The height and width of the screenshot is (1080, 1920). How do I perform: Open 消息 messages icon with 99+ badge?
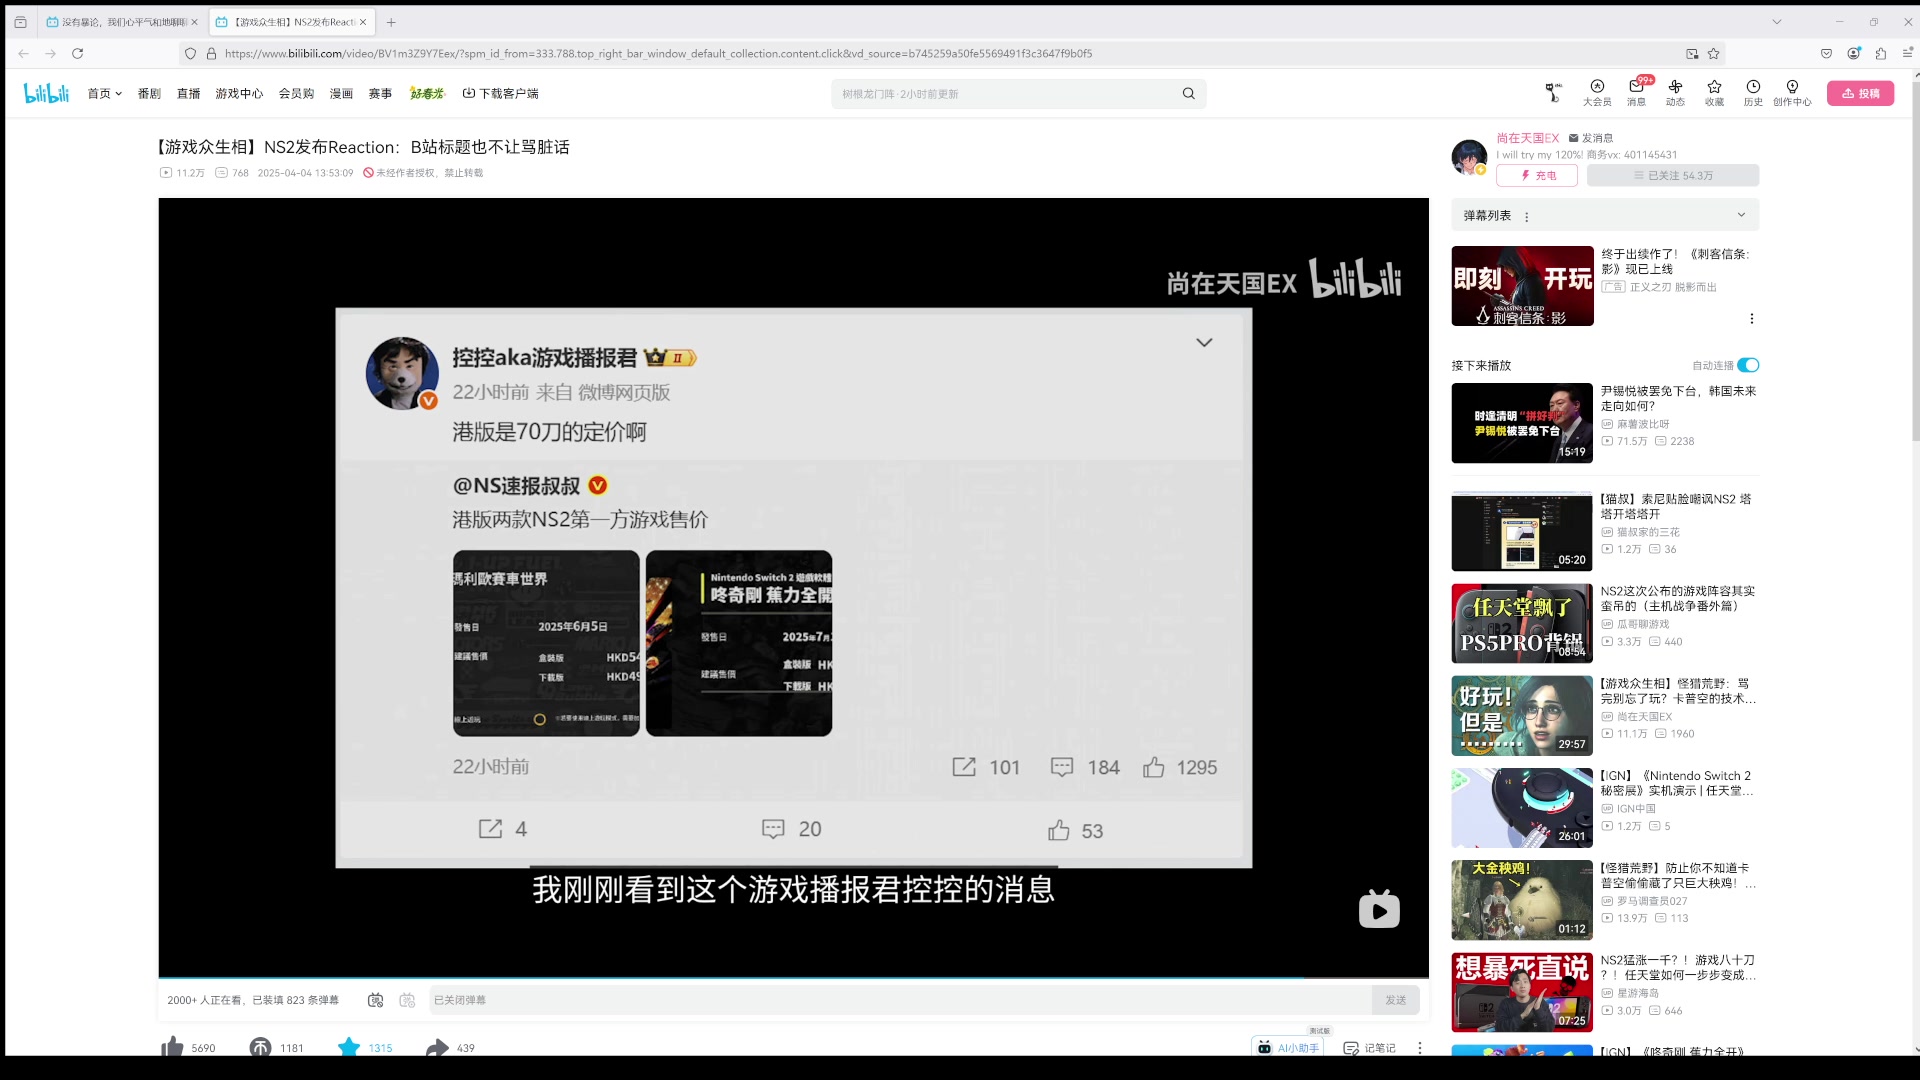1636,93
